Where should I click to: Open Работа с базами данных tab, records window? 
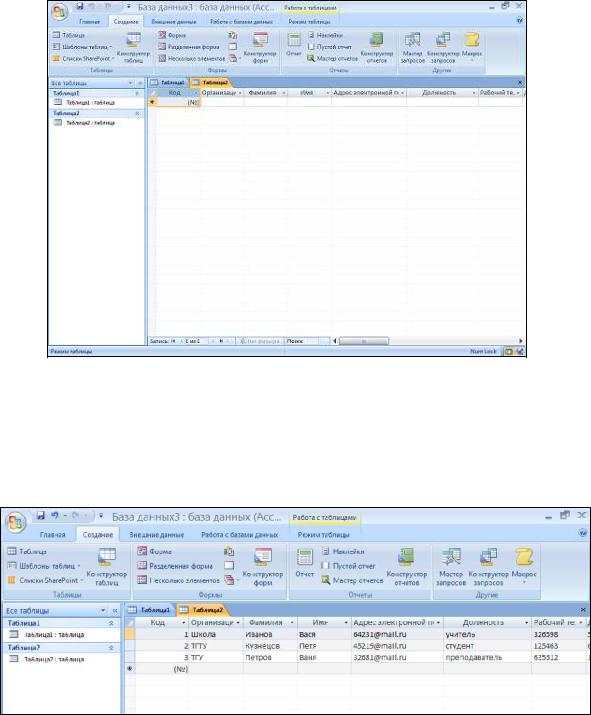click(x=239, y=534)
